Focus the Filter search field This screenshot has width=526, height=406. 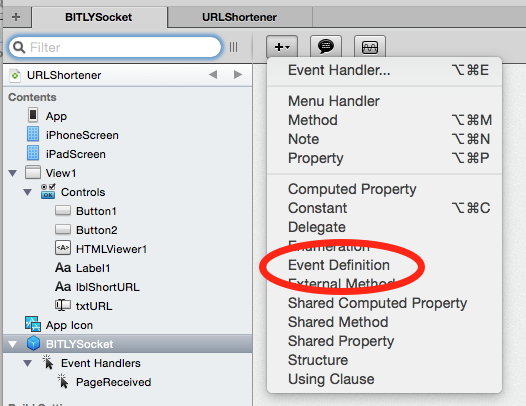[115, 47]
